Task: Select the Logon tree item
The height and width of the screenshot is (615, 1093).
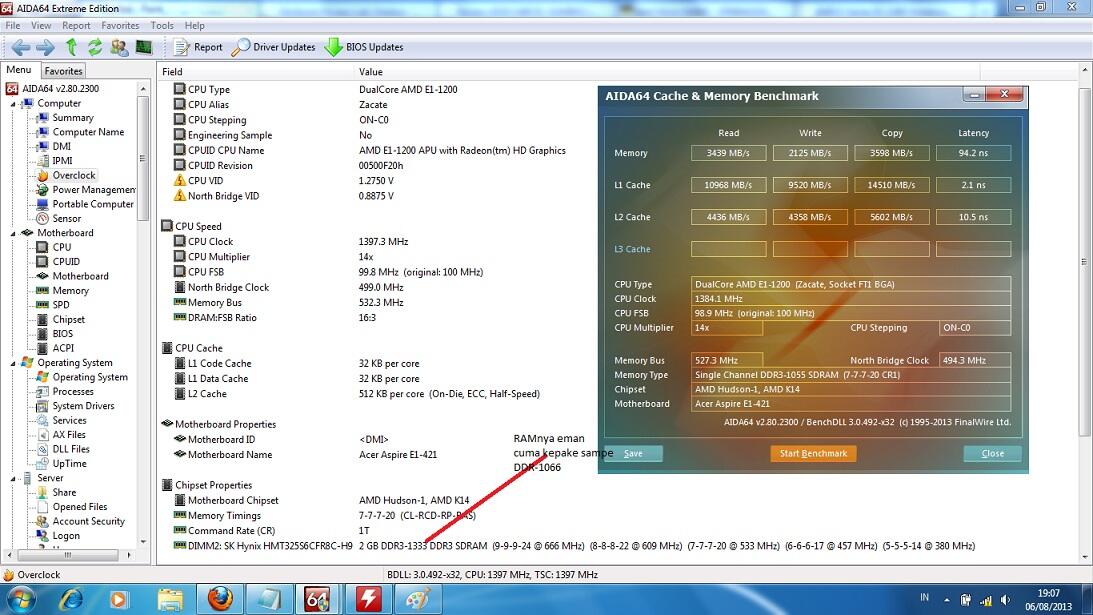Action: click(x=66, y=536)
